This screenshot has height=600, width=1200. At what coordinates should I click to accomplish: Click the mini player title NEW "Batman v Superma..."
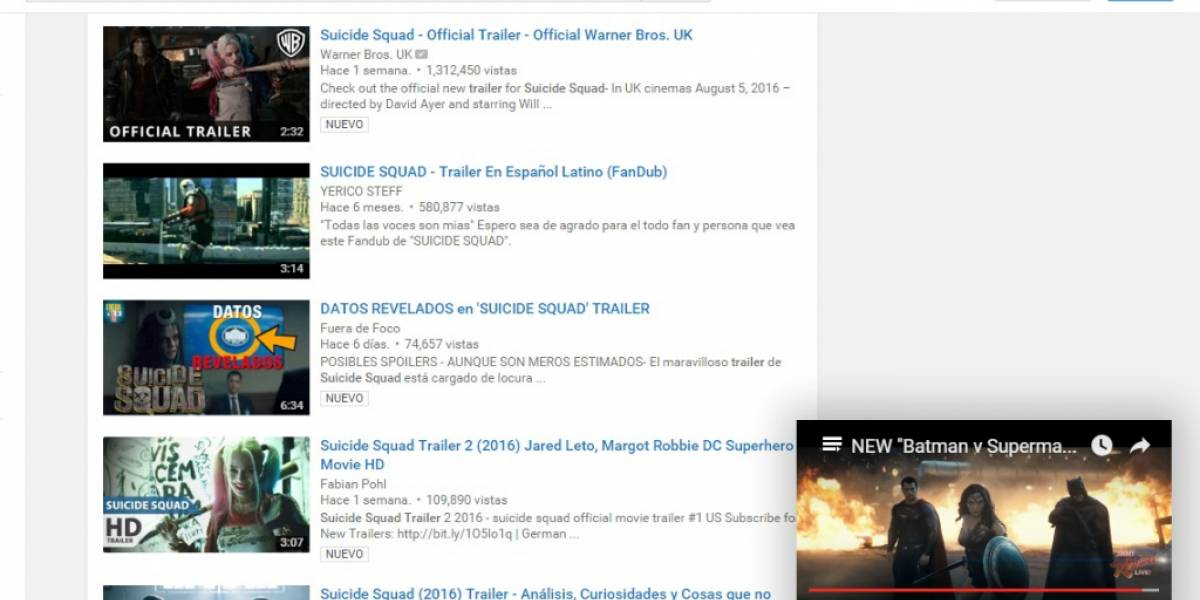coord(964,446)
